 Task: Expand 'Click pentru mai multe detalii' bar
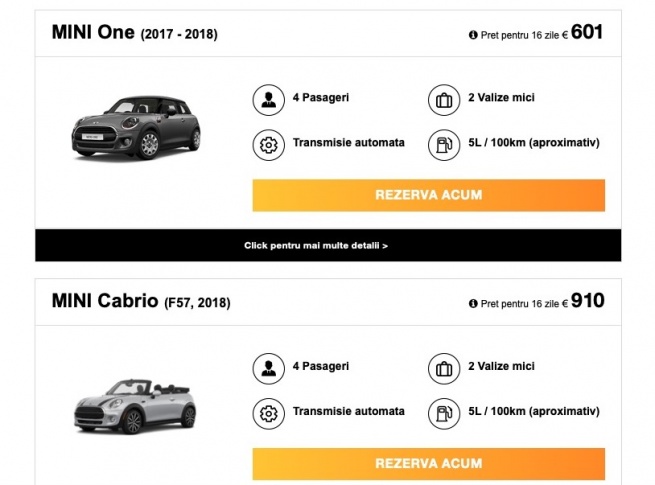316,245
